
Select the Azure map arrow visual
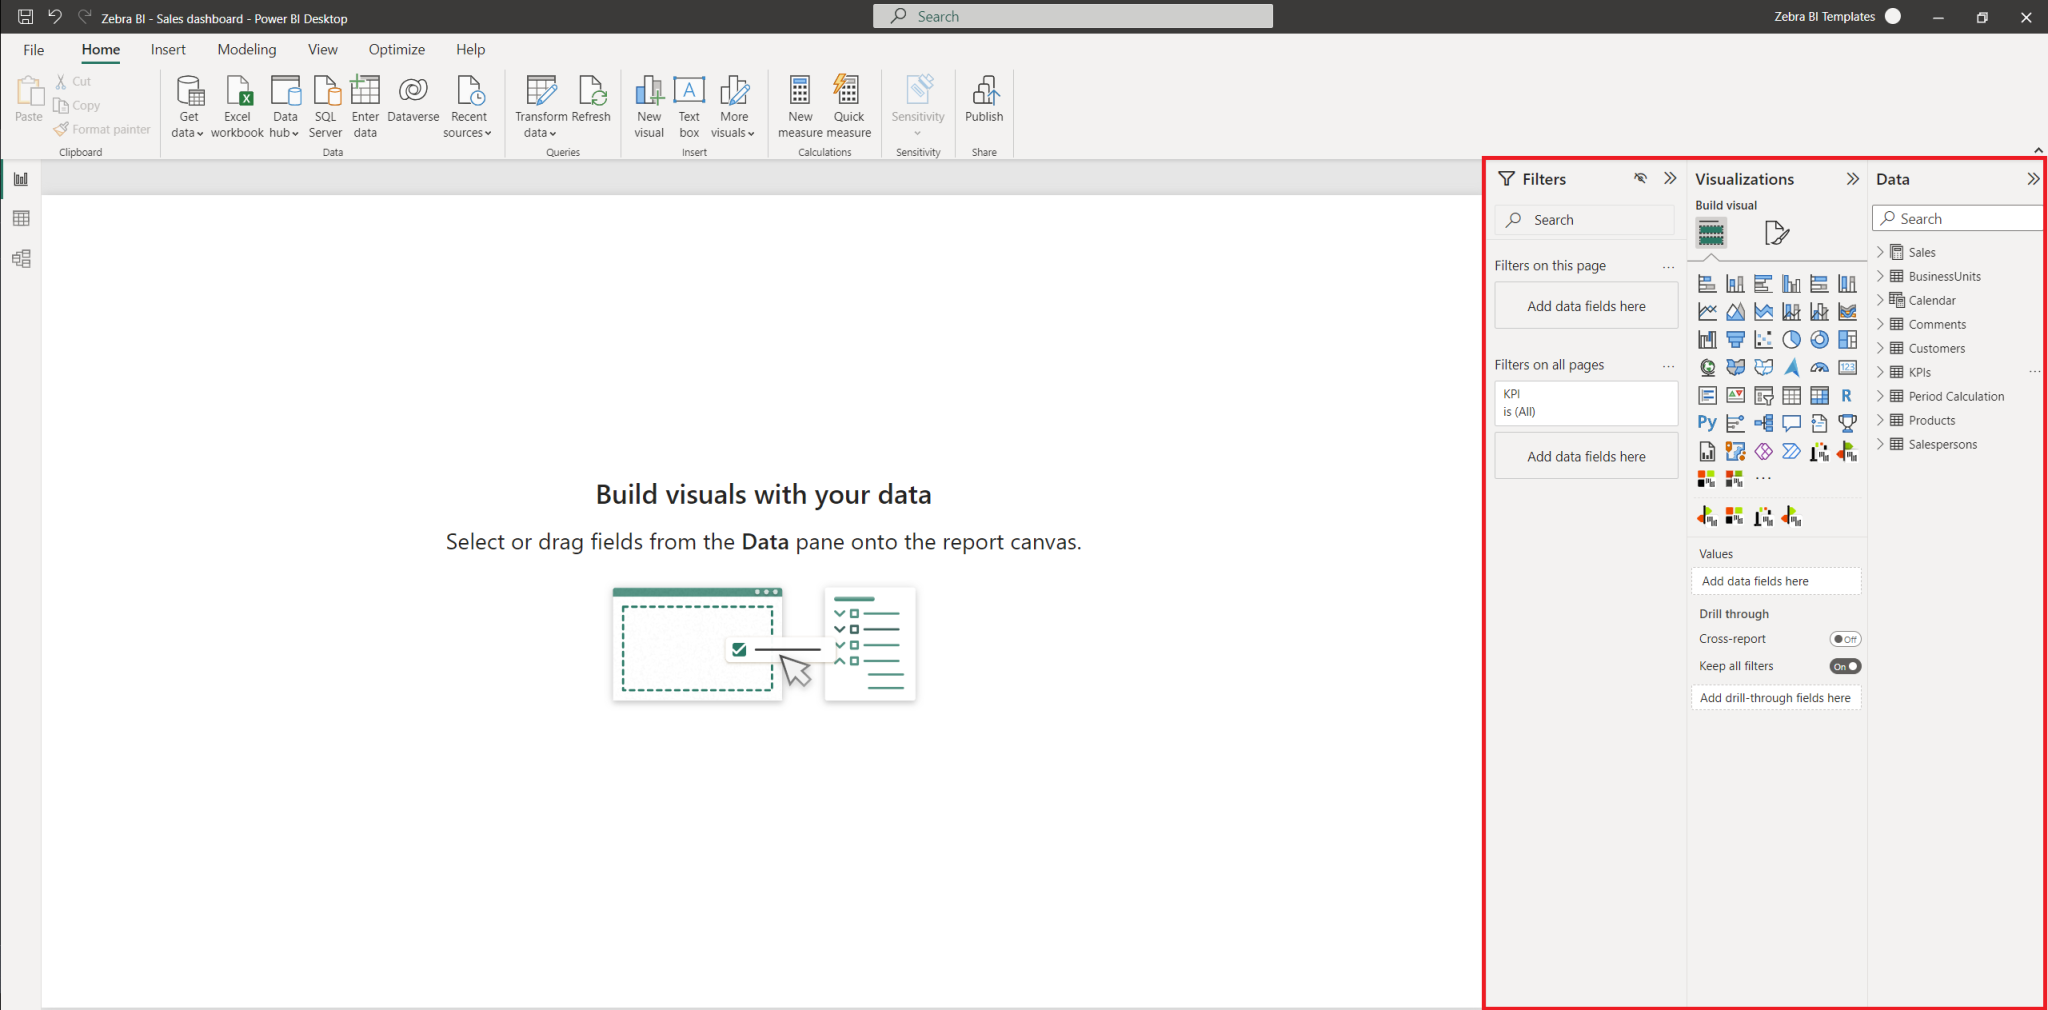(1791, 368)
